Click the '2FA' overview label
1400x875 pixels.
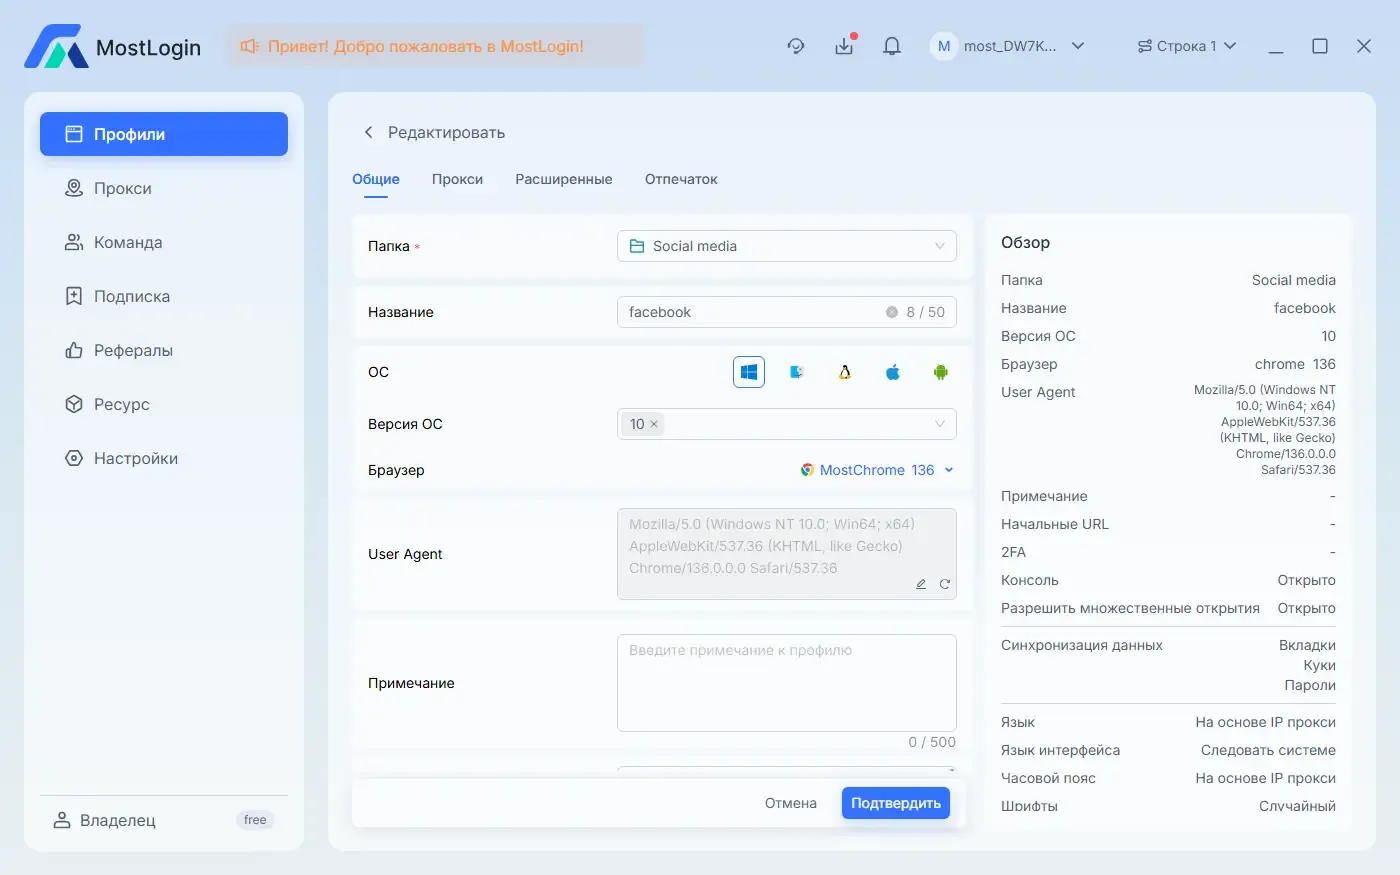(1014, 552)
